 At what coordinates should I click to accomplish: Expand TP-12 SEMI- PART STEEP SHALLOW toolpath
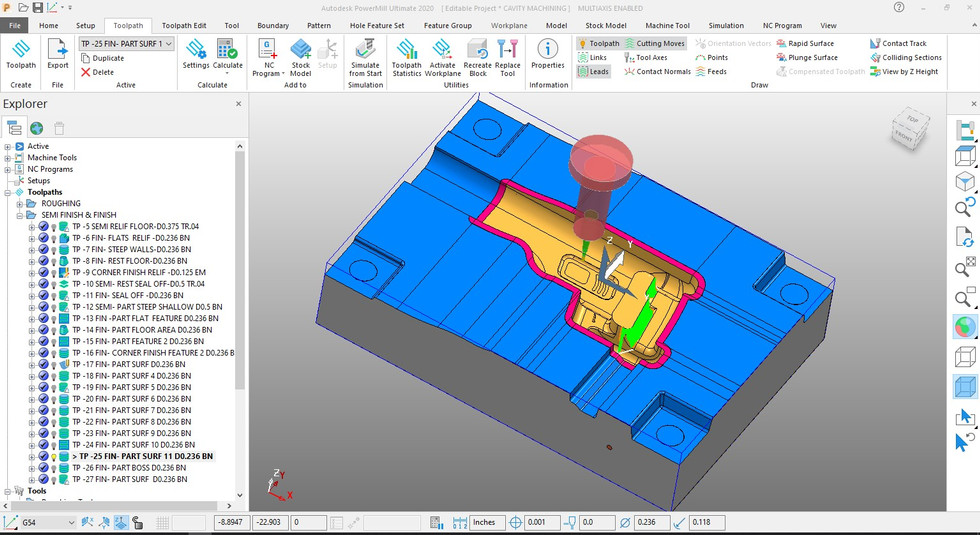click(31, 308)
